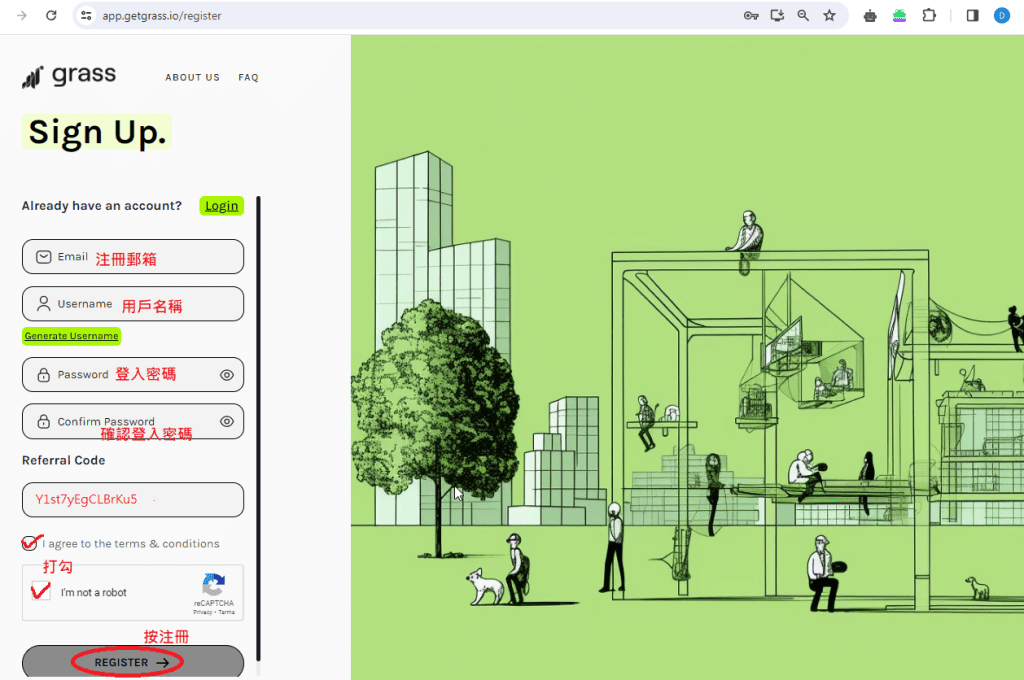Click the reCAPTCHA logo
Screen dimensions: 1024x680
click(214, 584)
